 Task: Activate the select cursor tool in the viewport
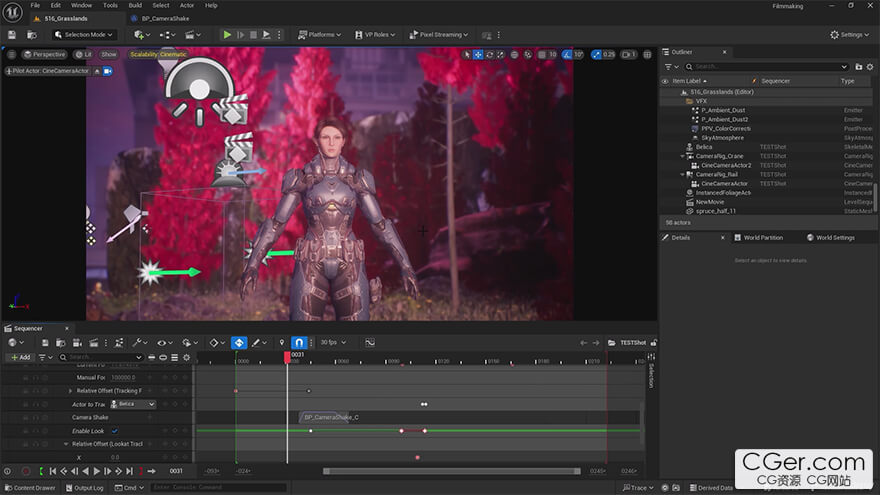click(467, 54)
